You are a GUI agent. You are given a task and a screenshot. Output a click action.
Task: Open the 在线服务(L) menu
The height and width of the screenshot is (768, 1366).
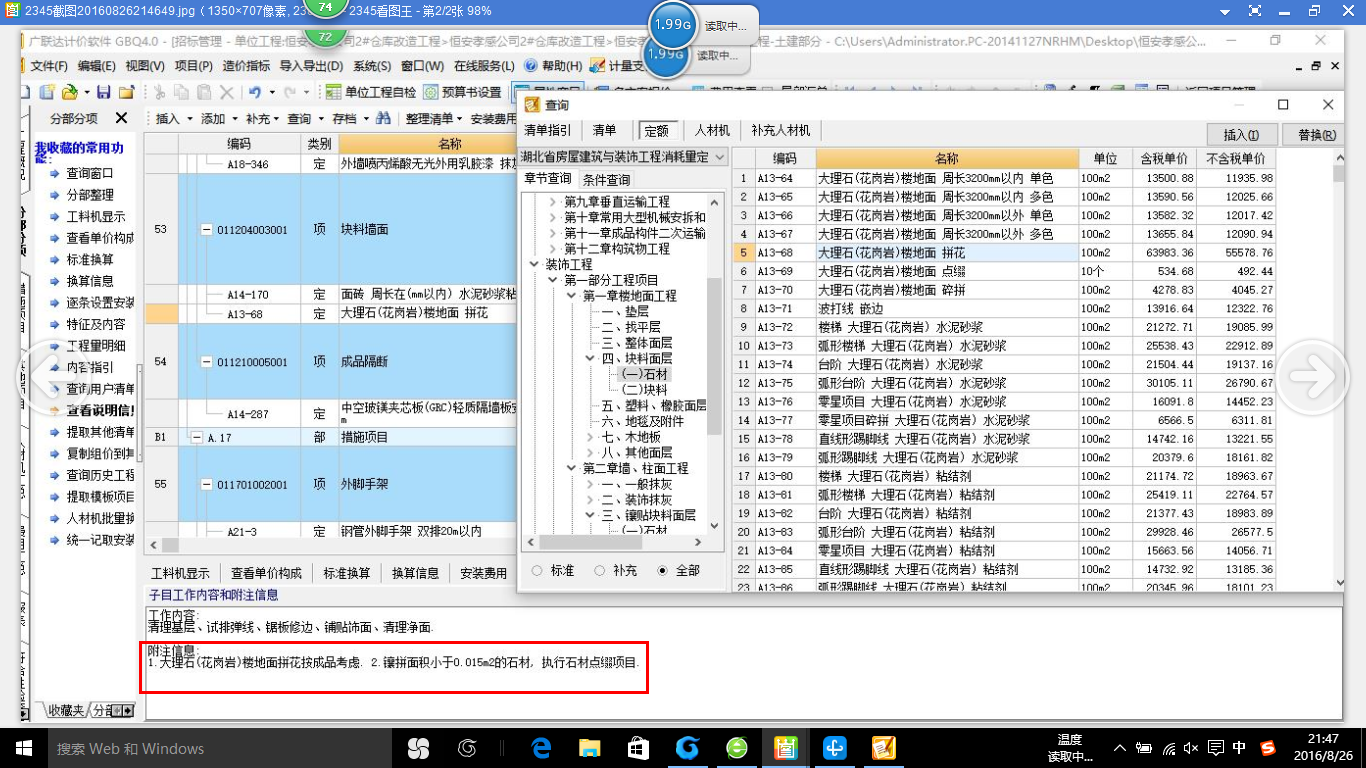484,66
